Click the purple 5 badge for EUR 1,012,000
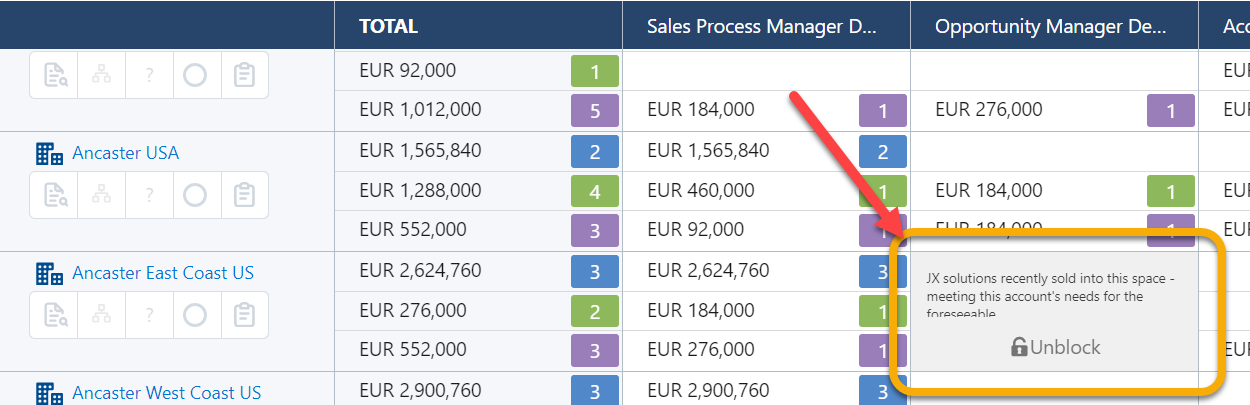This screenshot has width=1250, height=405. tap(595, 111)
